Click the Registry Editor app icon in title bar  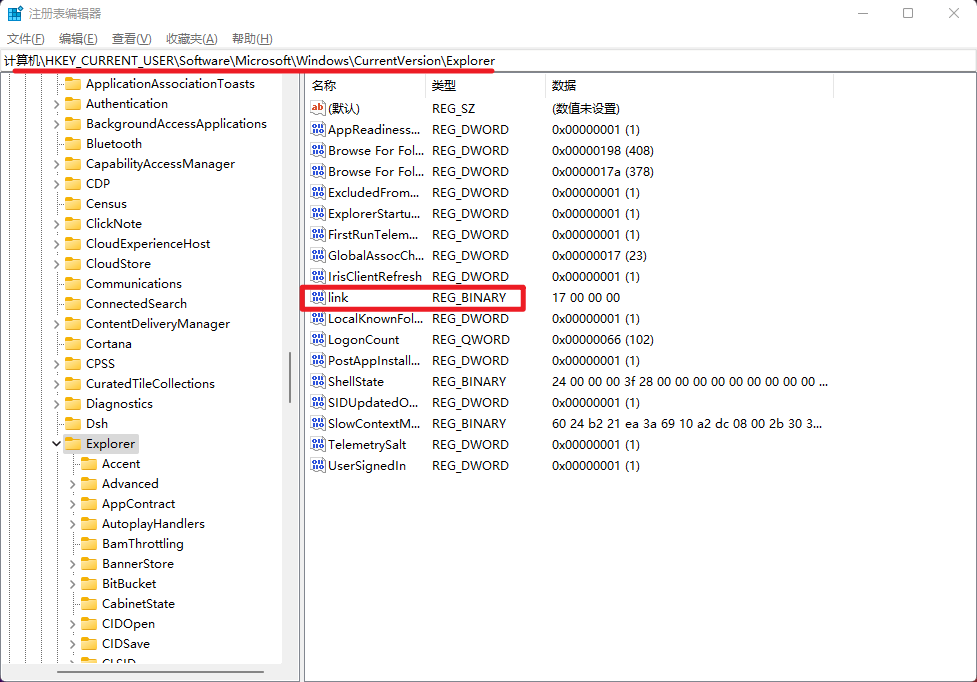click(15, 14)
